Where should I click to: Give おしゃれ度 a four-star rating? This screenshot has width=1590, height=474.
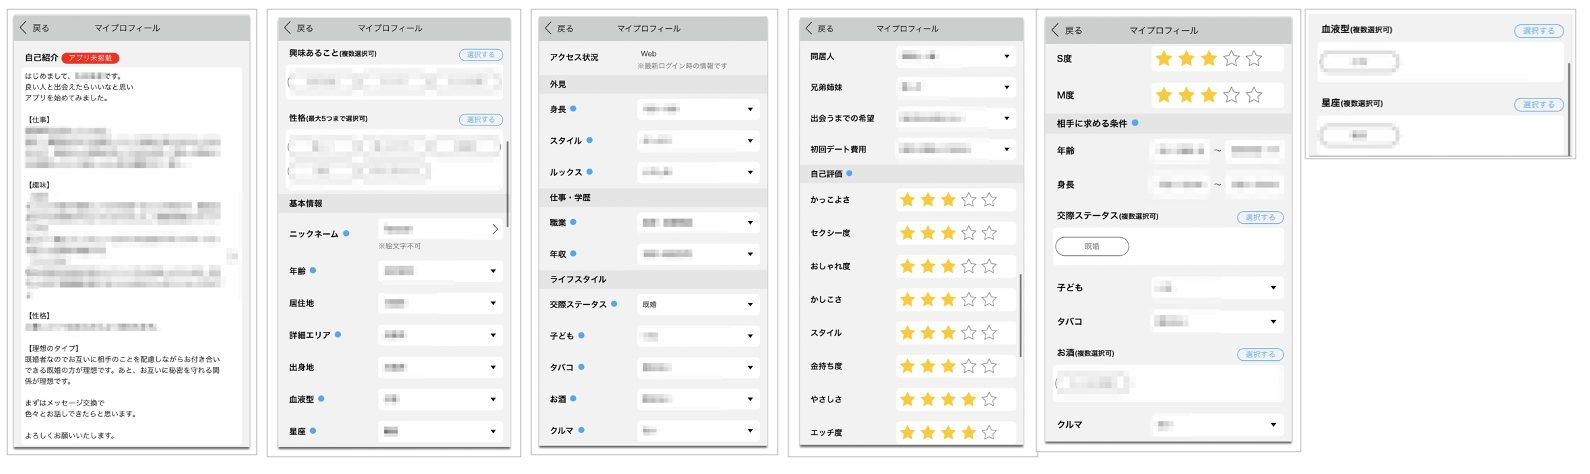[969, 266]
